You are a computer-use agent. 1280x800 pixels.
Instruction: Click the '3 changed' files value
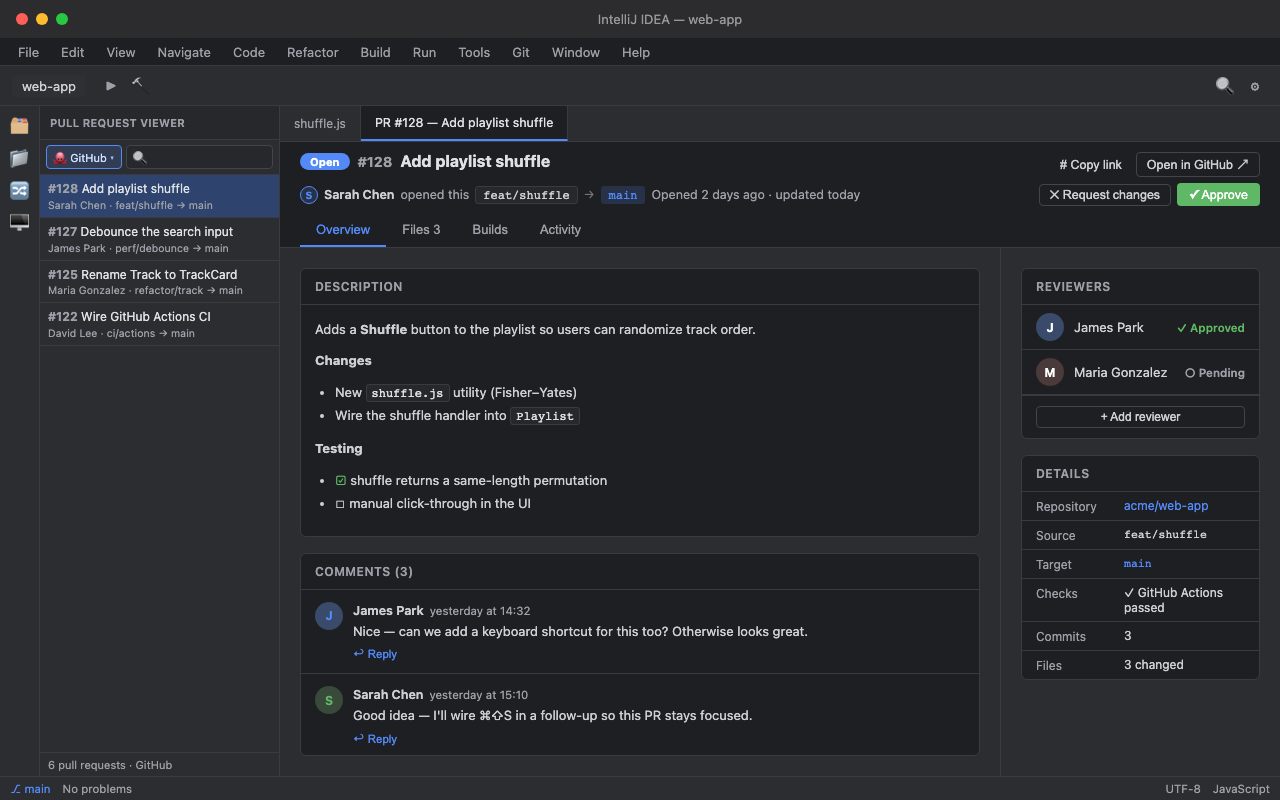[x=1154, y=665]
